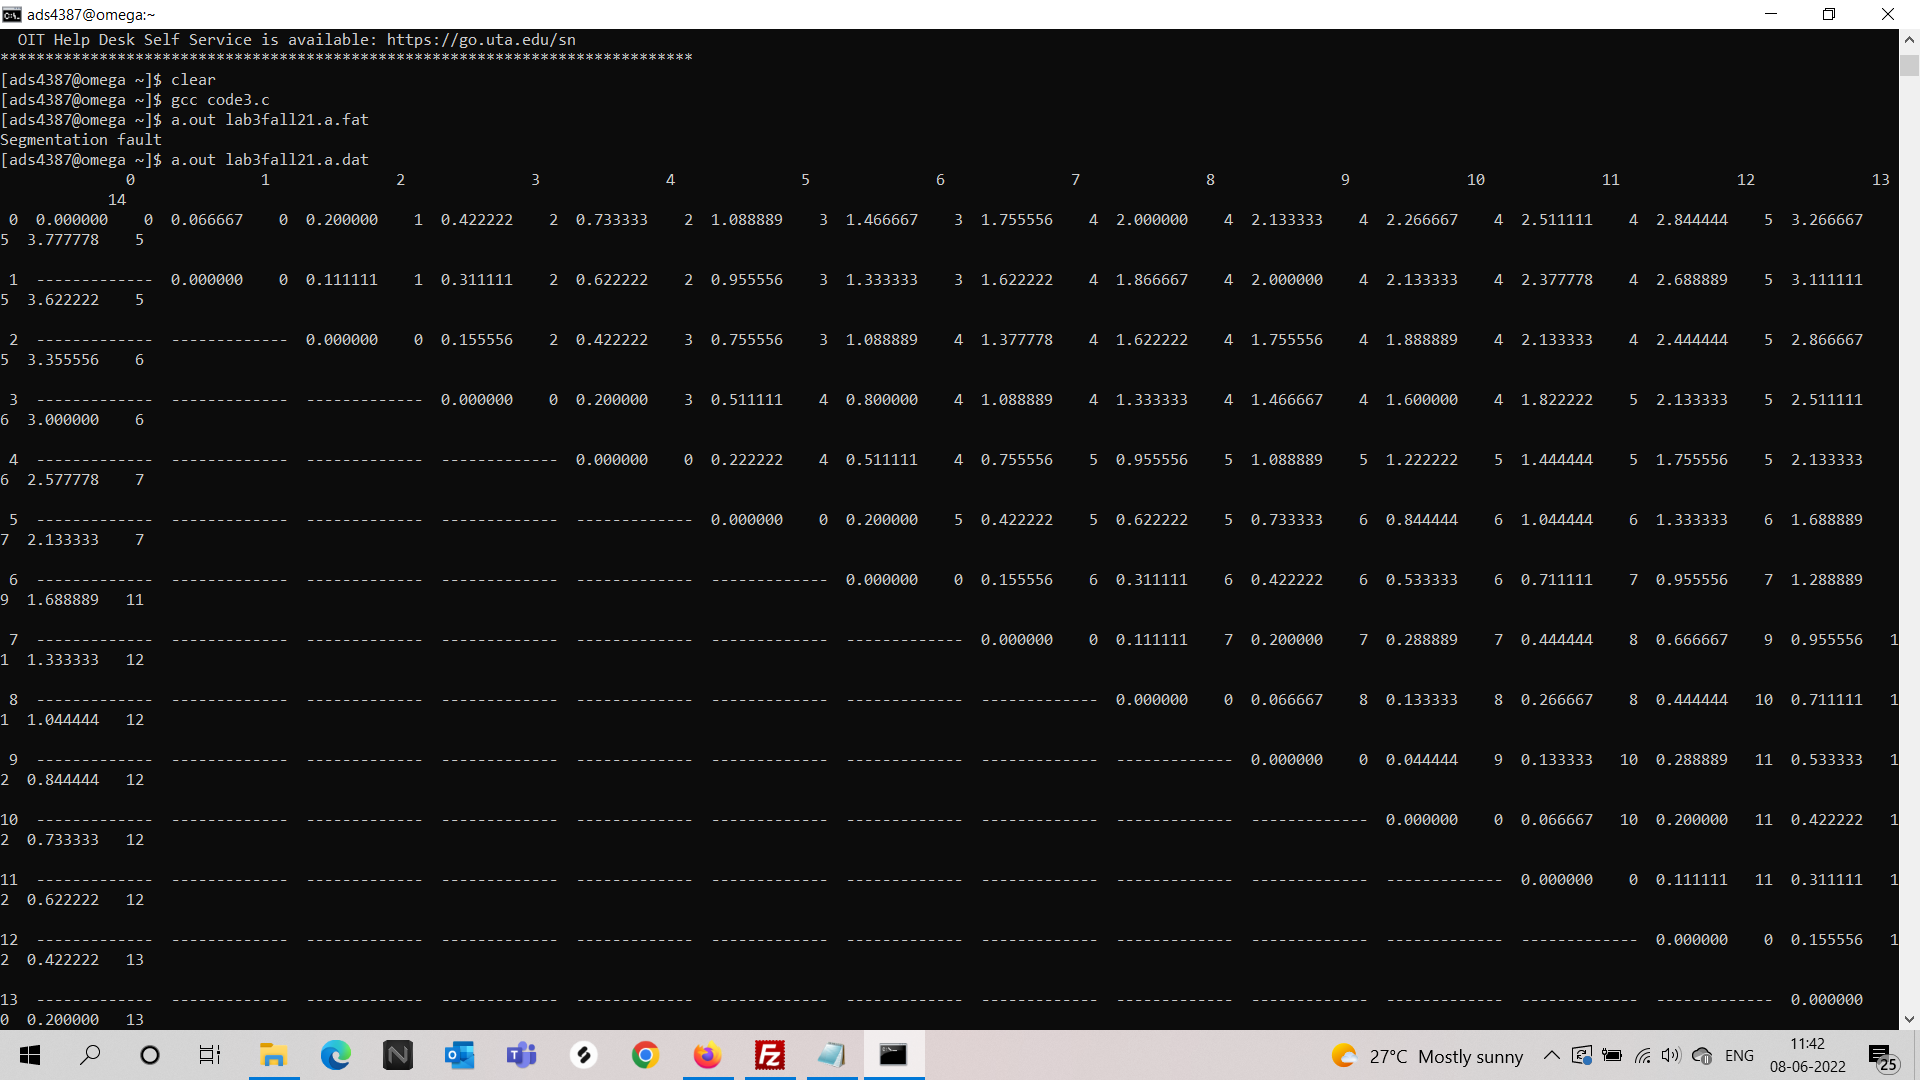1920x1080 pixels.
Task: Open the white round S-shaped app icon
Action: coord(583,1055)
